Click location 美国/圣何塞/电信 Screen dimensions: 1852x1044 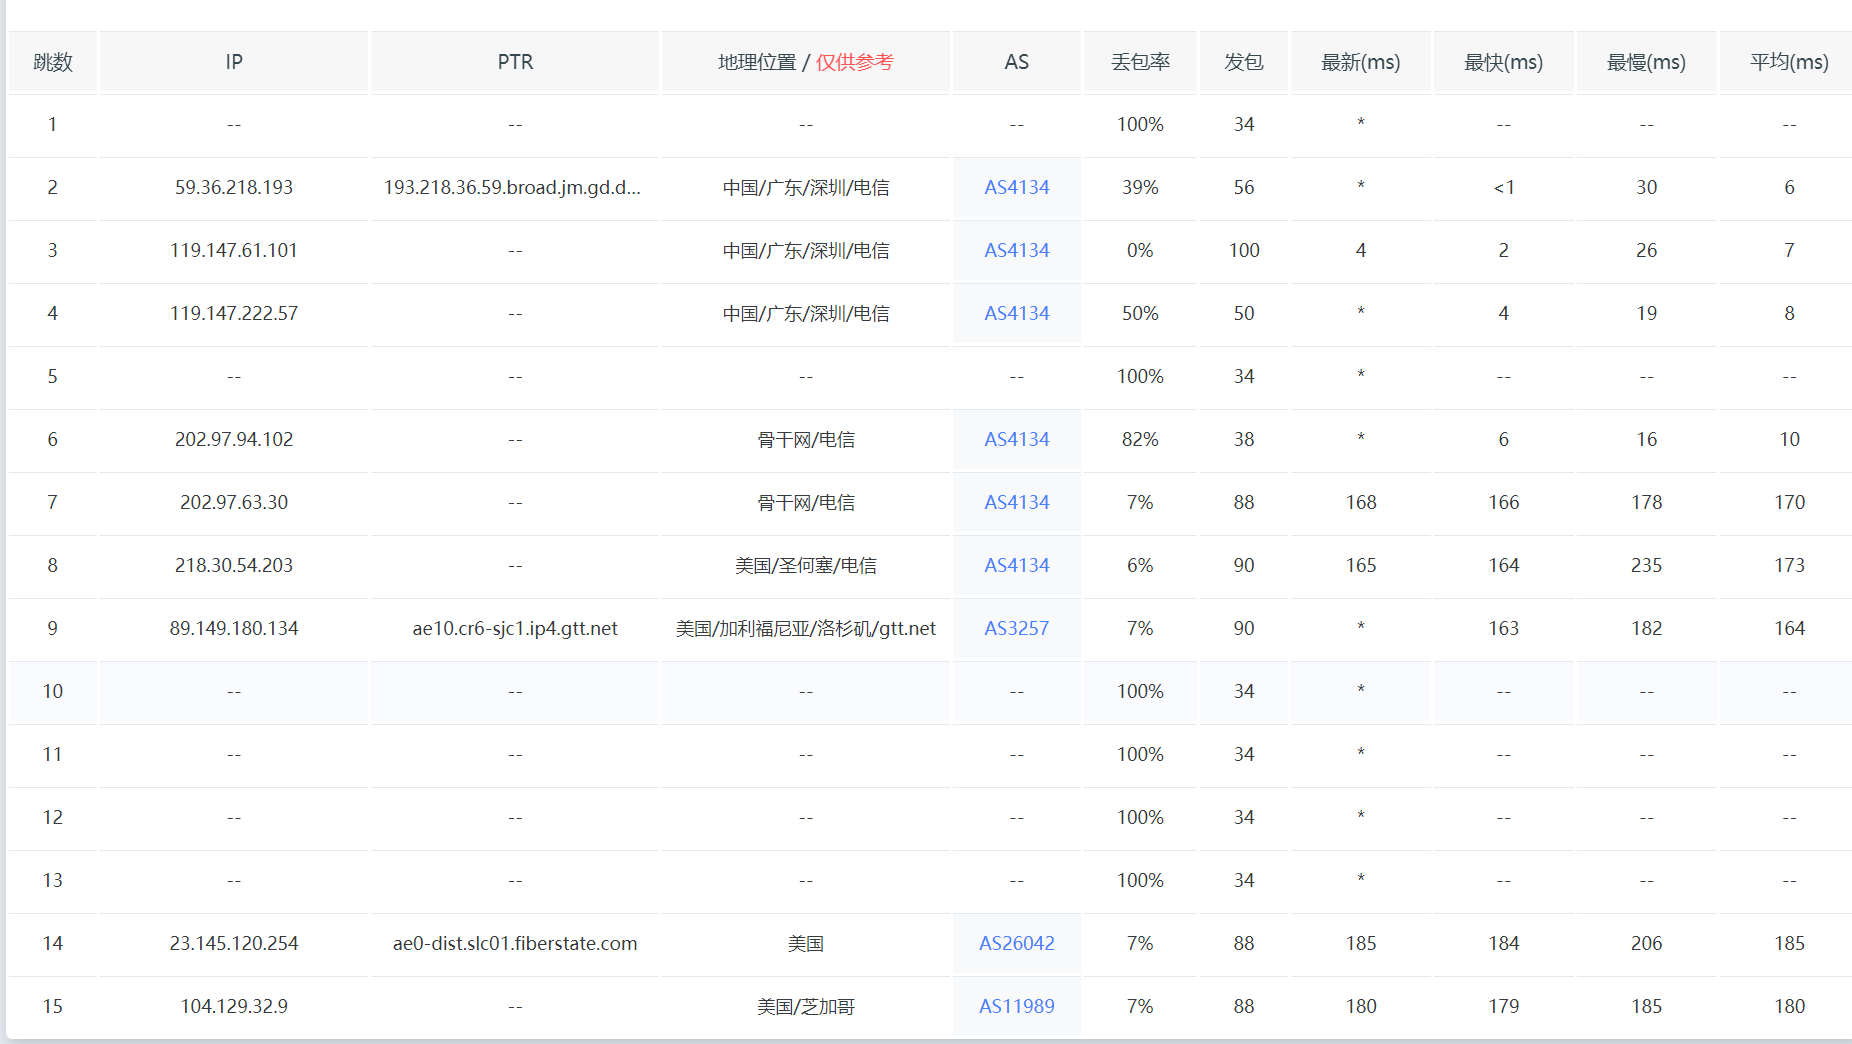[x=806, y=565]
